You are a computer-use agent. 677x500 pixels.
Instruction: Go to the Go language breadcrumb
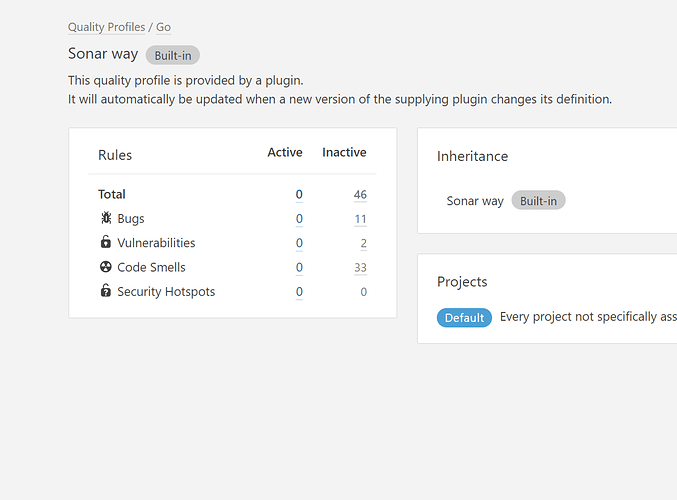163,27
